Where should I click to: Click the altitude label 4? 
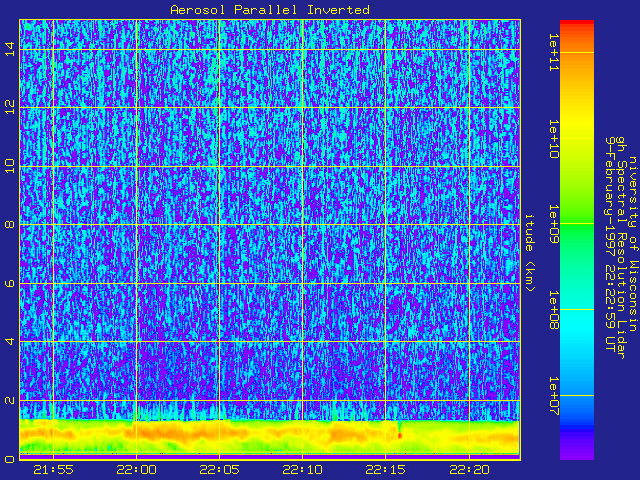[x=10, y=341]
